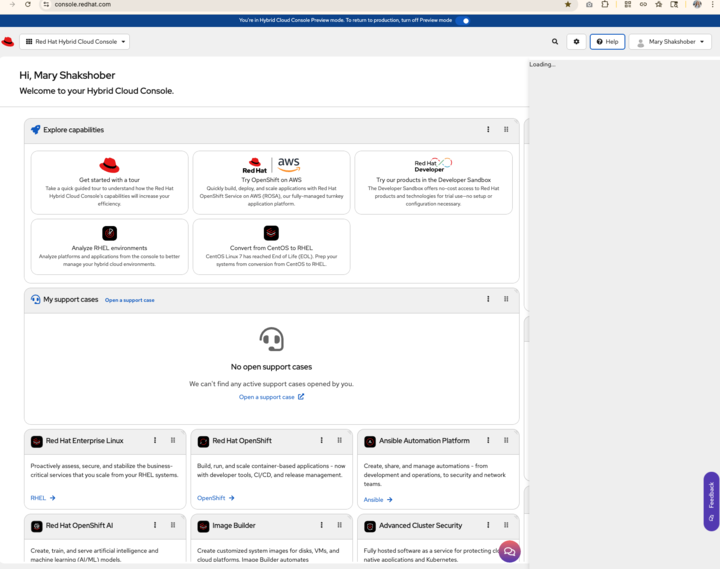Viewport: 720px width, 569px height.
Task: Click the Red Hat Enterprise Linux card icon
Action: point(37,441)
